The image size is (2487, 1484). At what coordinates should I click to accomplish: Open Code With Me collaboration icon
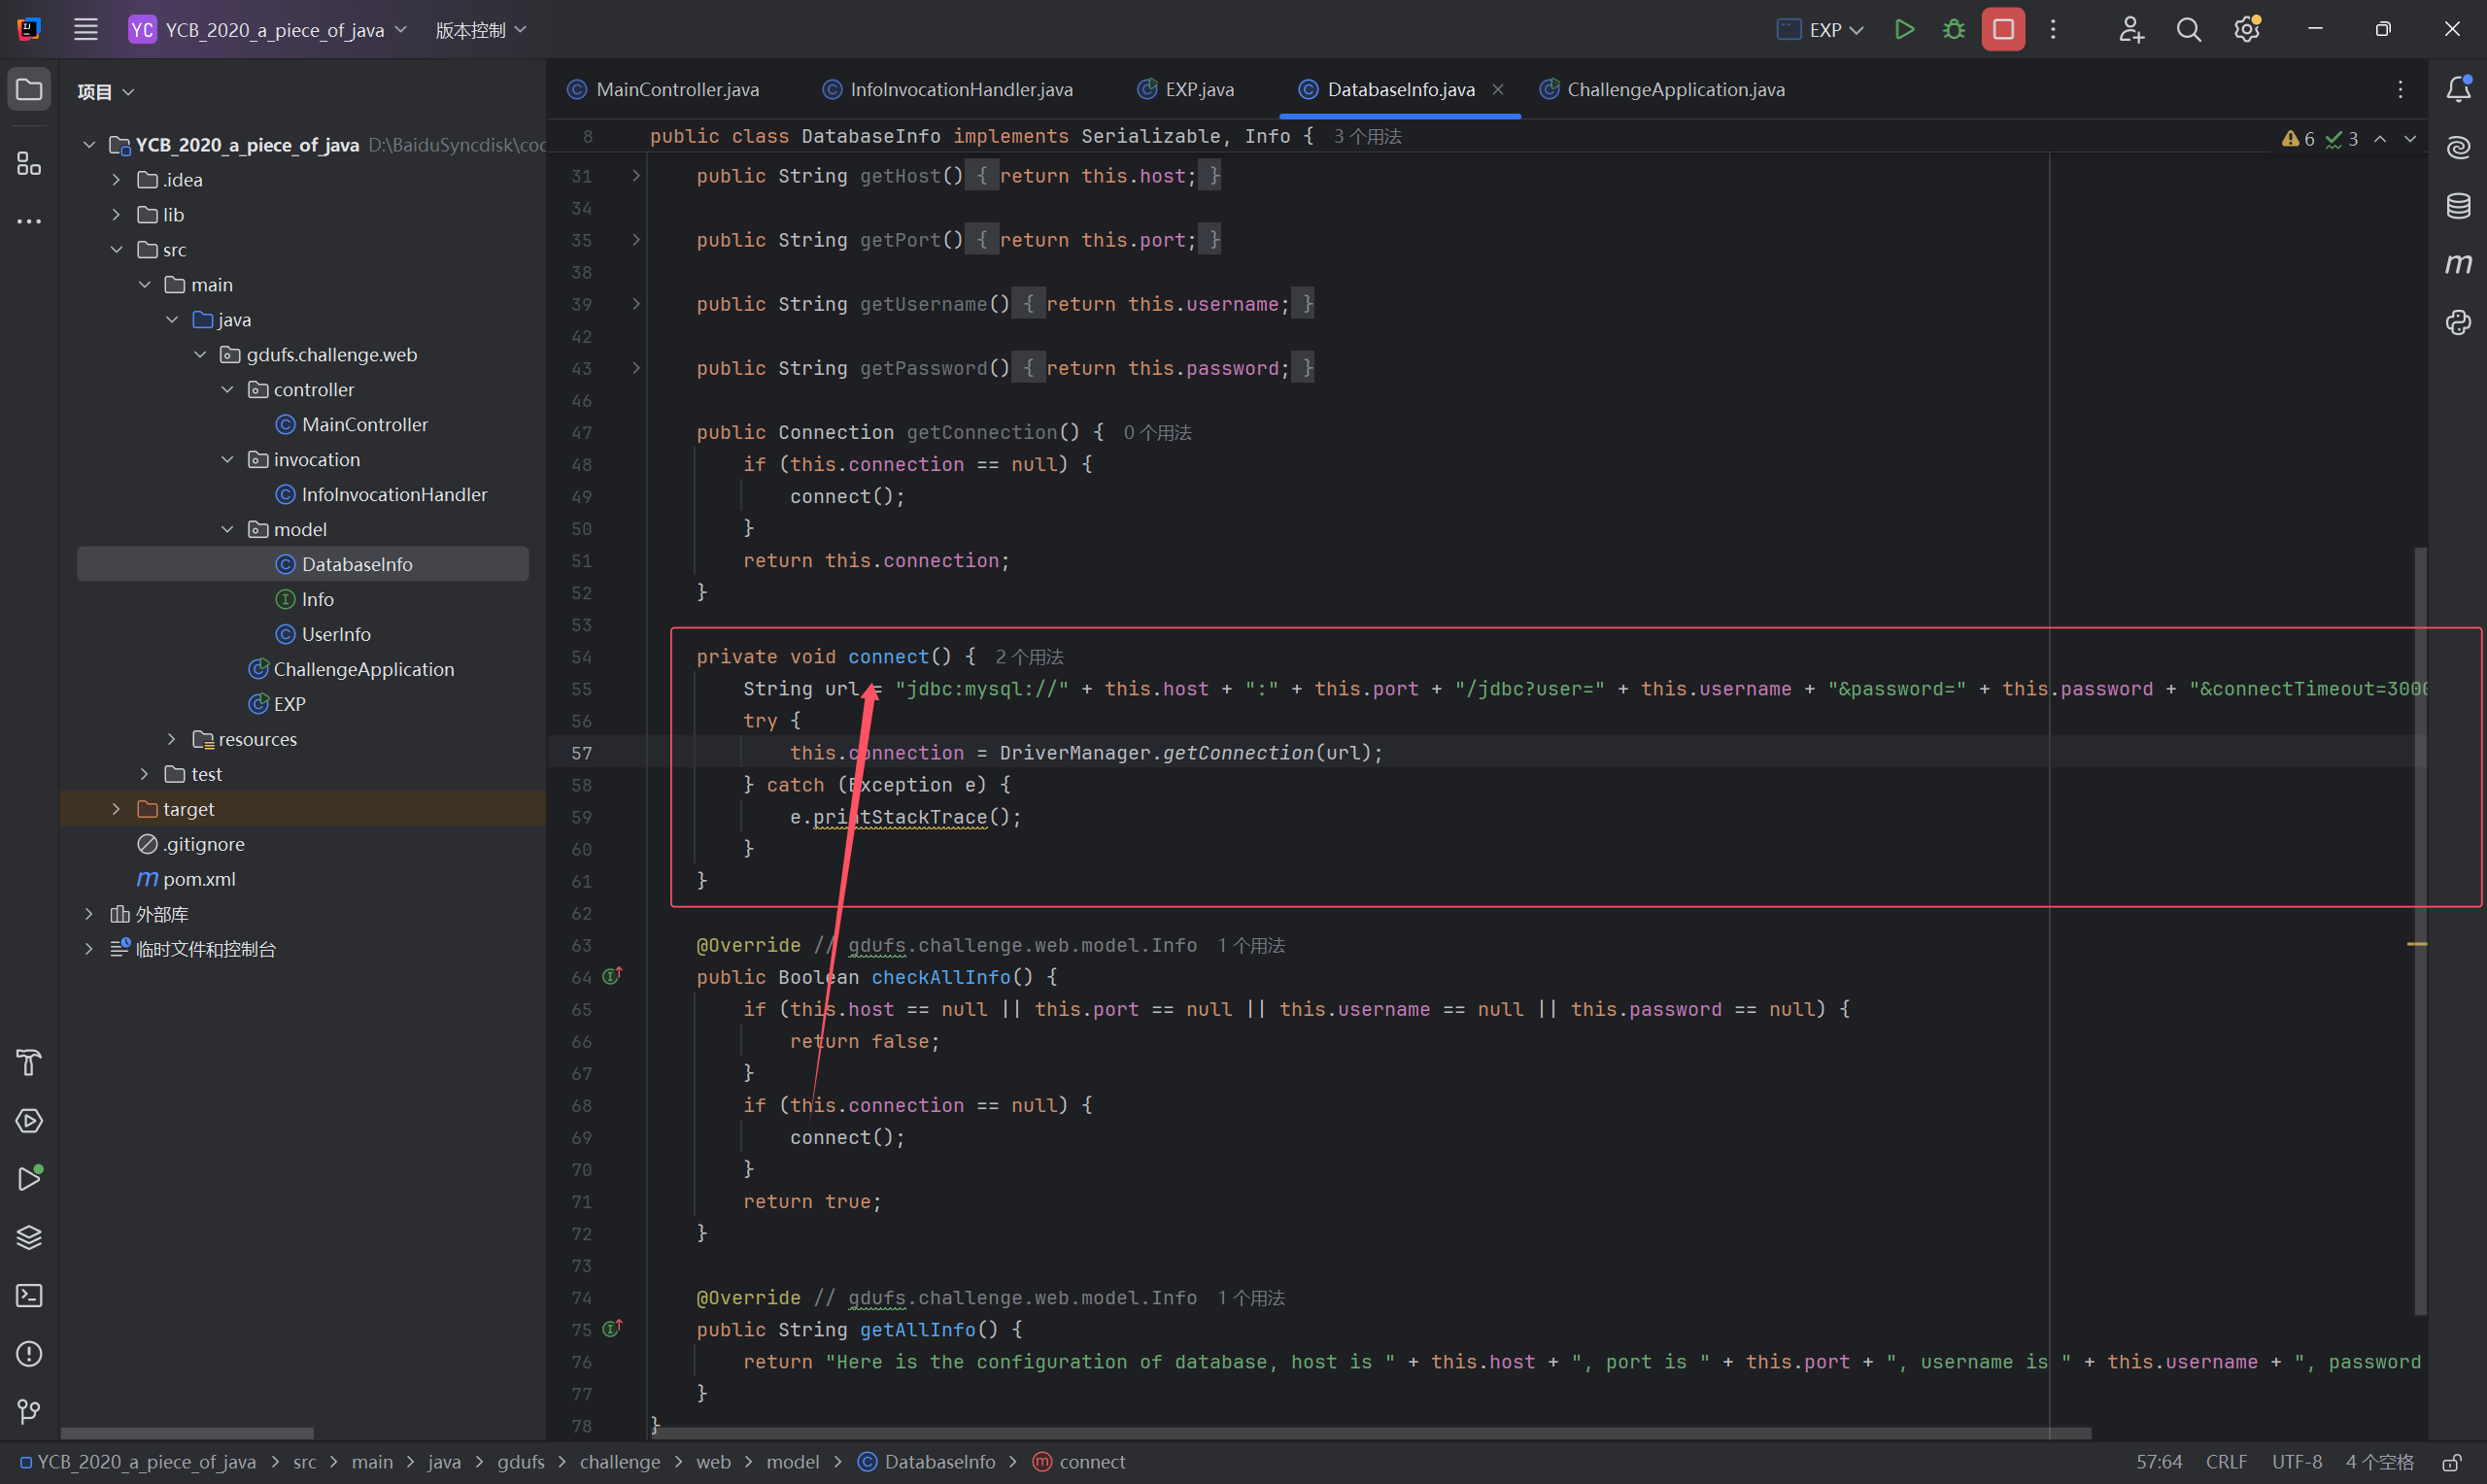click(x=2130, y=29)
